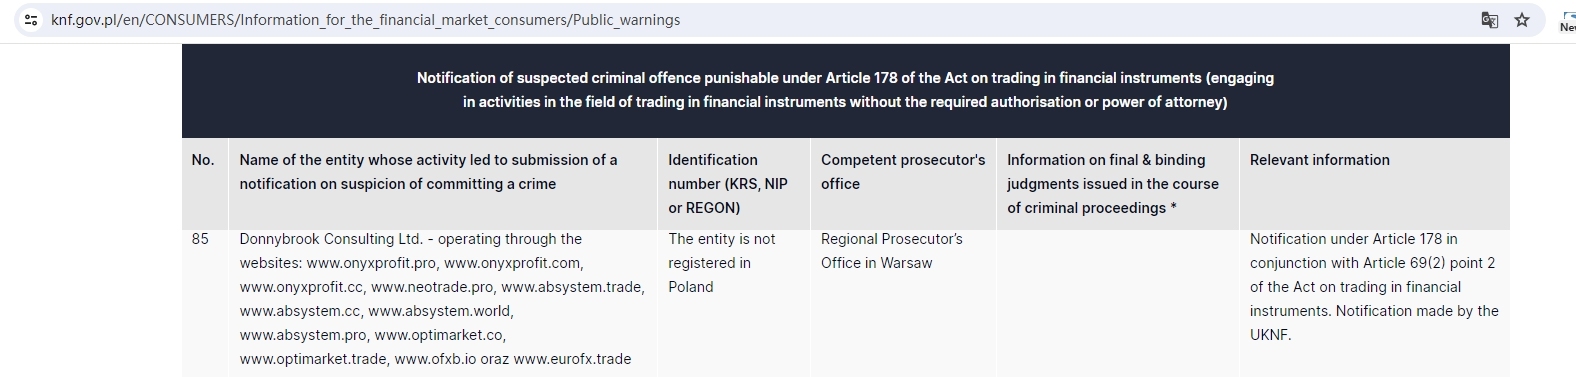Select the "No." column header
Screen dimensions: 1576x377
point(203,160)
